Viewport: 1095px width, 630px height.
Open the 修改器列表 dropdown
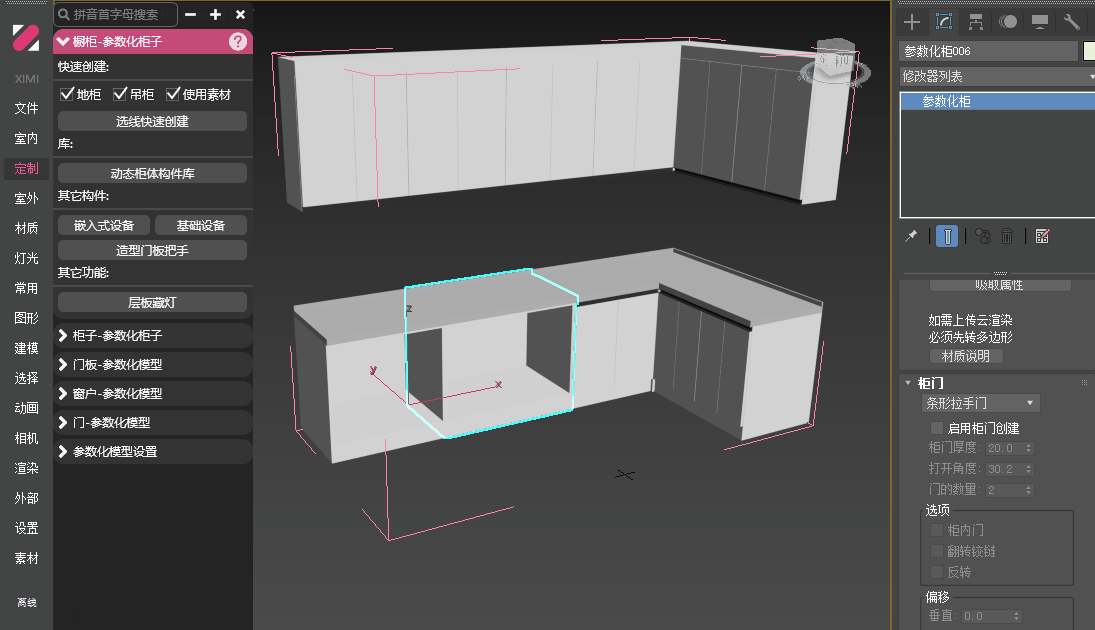point(997,76)
